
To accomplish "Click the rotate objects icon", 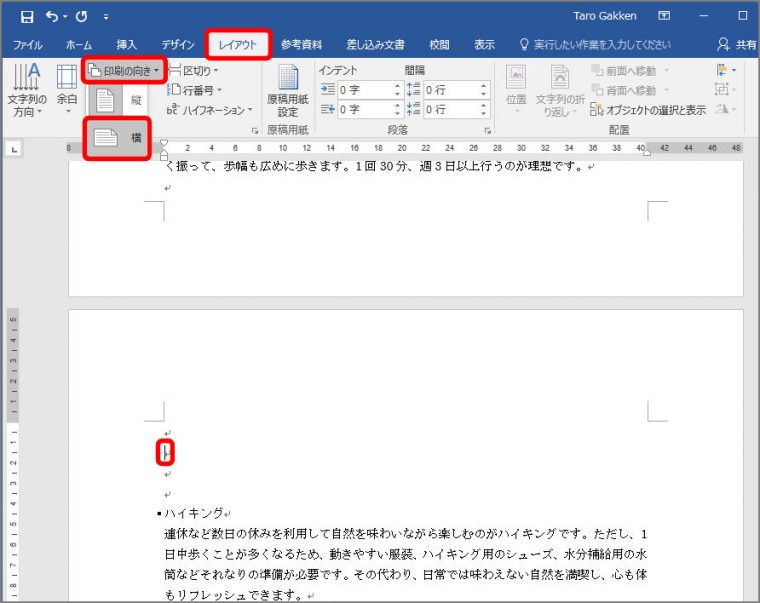I will pyautogui.click(x=726, y=110).
